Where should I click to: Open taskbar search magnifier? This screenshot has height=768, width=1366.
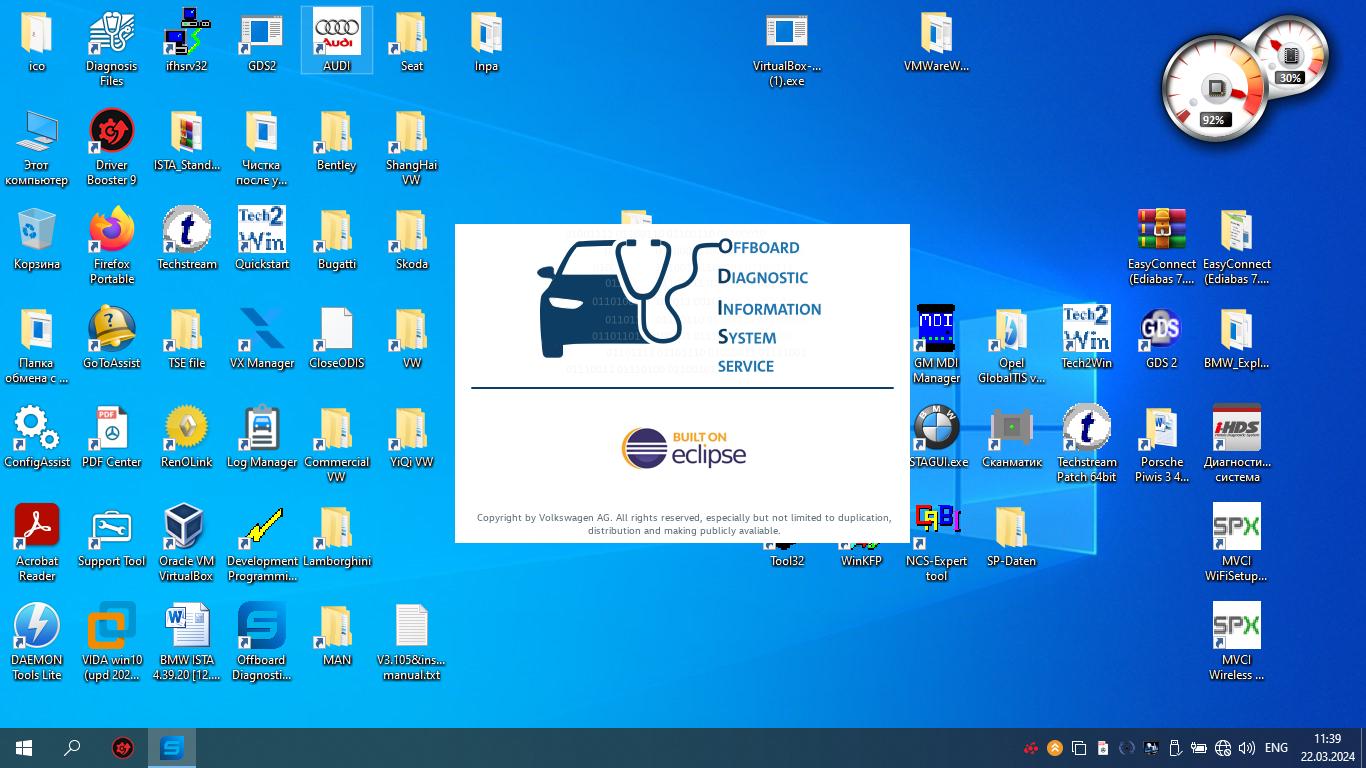(x=72, y=748)
